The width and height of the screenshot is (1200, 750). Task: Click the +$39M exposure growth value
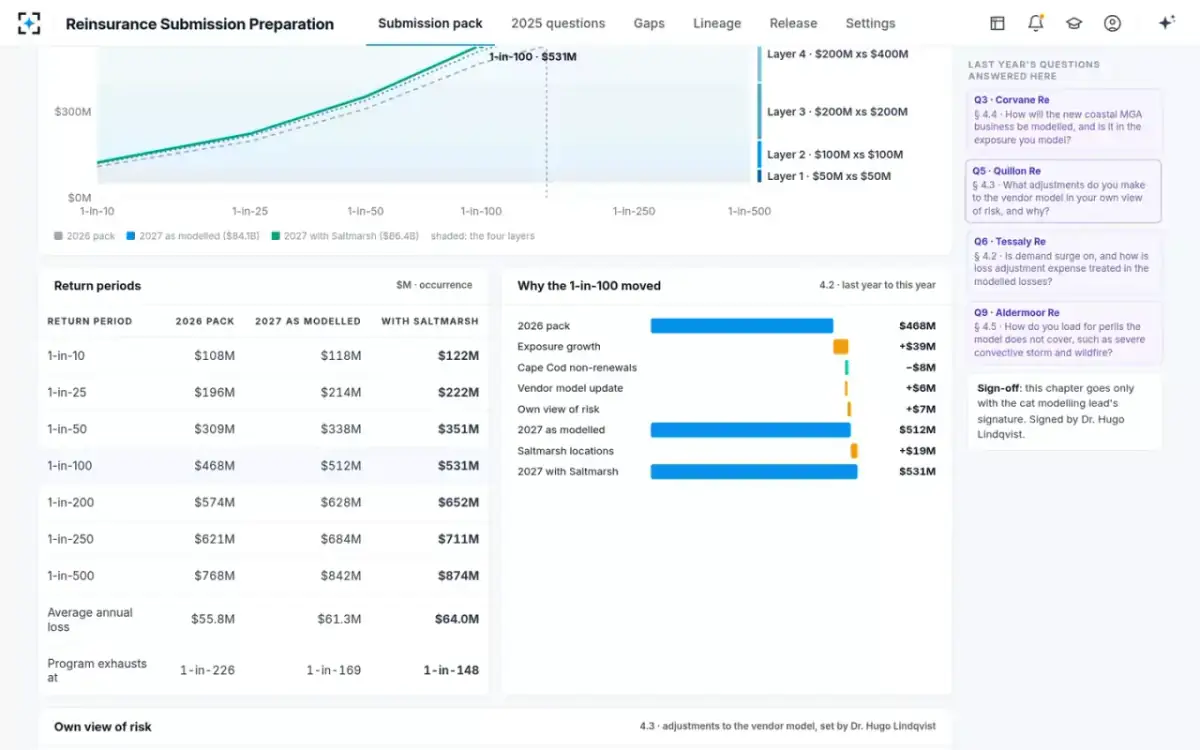[919, 347]
